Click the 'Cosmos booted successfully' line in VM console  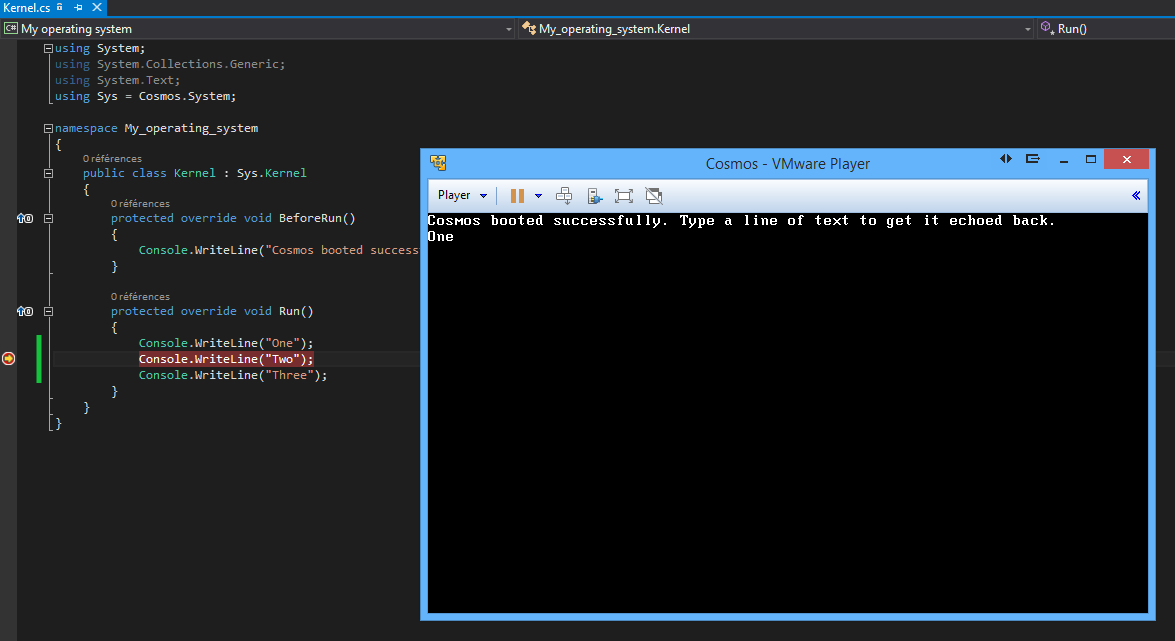741,220
